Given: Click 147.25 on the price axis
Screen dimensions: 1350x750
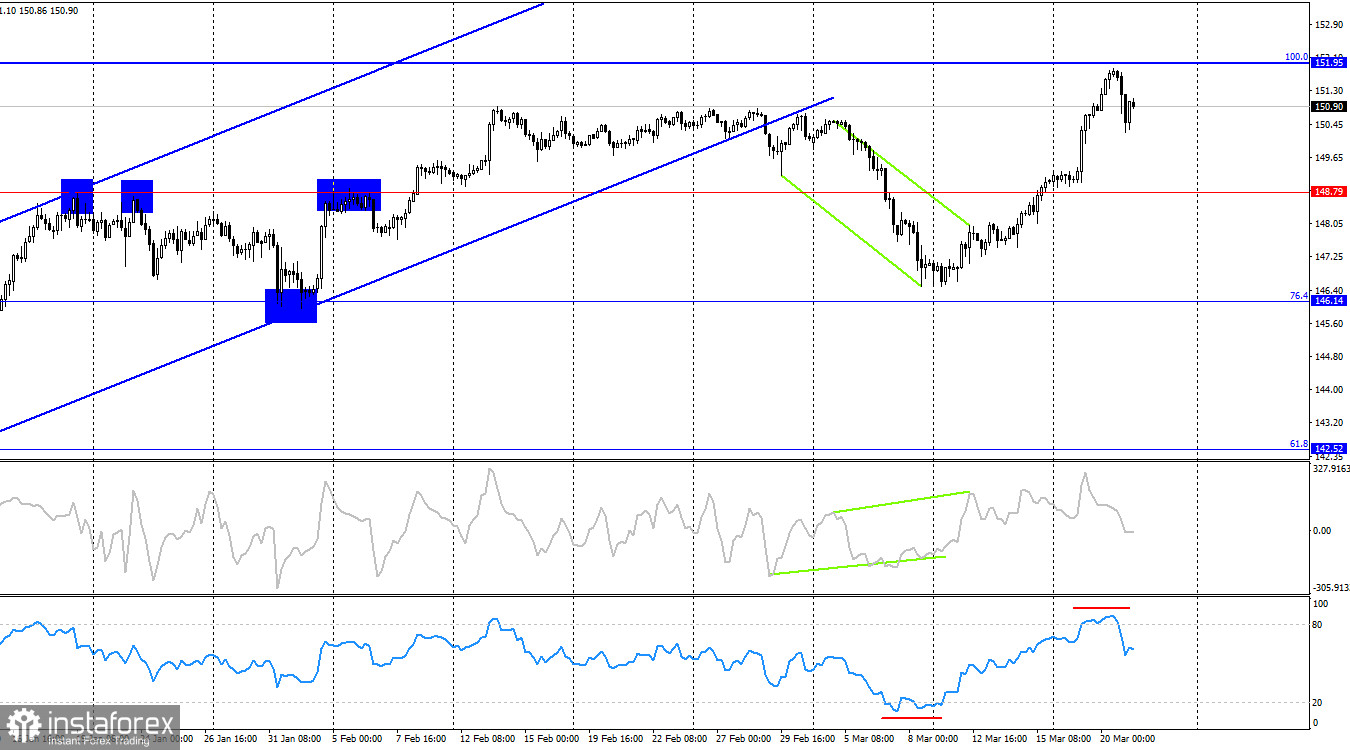Looking at the screenshot, I should click(x=1329, y=257).
